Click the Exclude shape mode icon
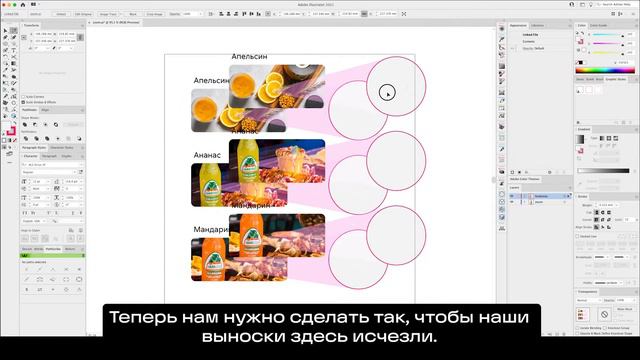The image size is (640, 360). 56,124
